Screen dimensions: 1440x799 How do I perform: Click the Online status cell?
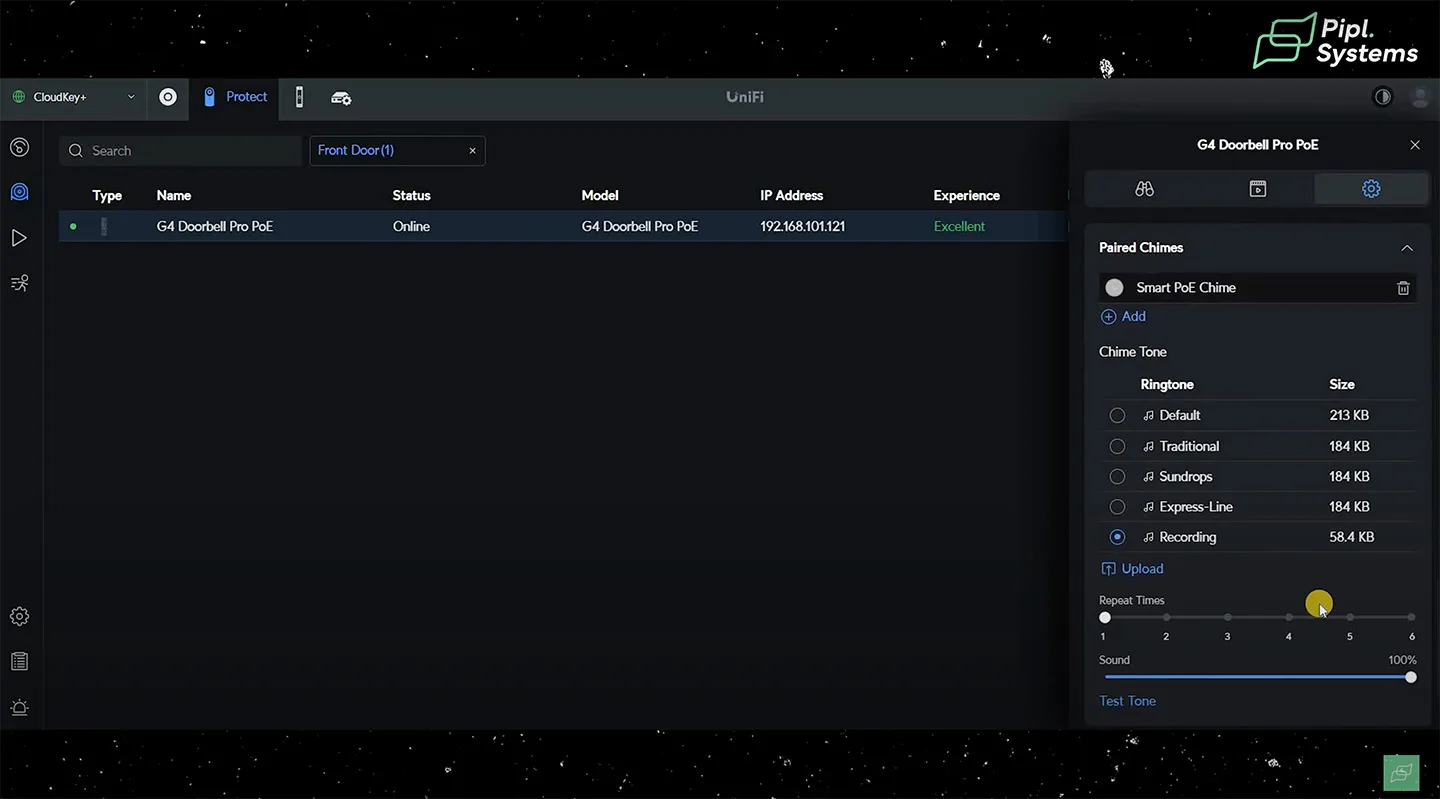411,226
